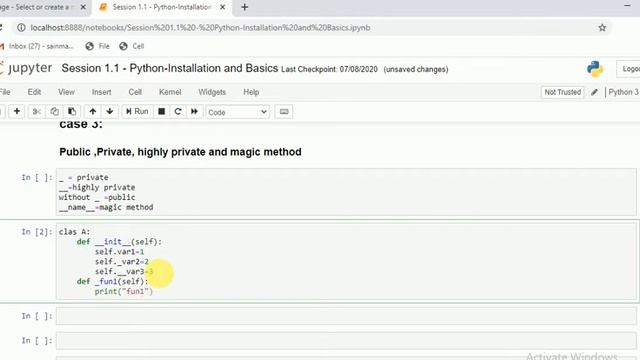
Task: Click the line self.__var3=3
Action: point(124,271)
